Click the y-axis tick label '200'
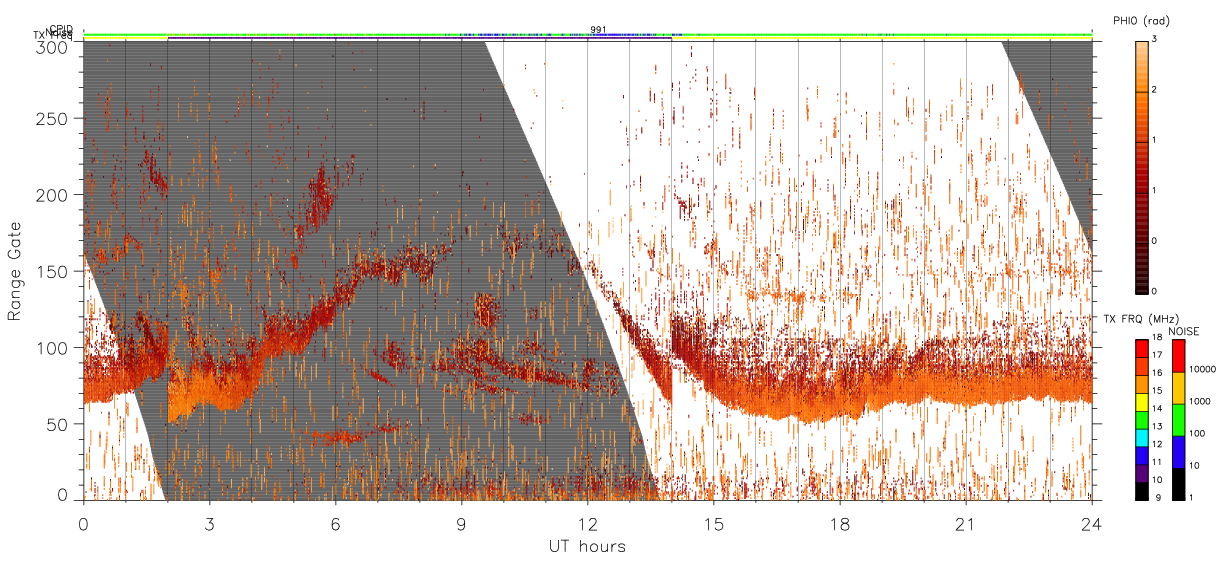Image resolution: width=1228 pixels, height=567 pixels. pyautogui.click(x=54, y=195)
